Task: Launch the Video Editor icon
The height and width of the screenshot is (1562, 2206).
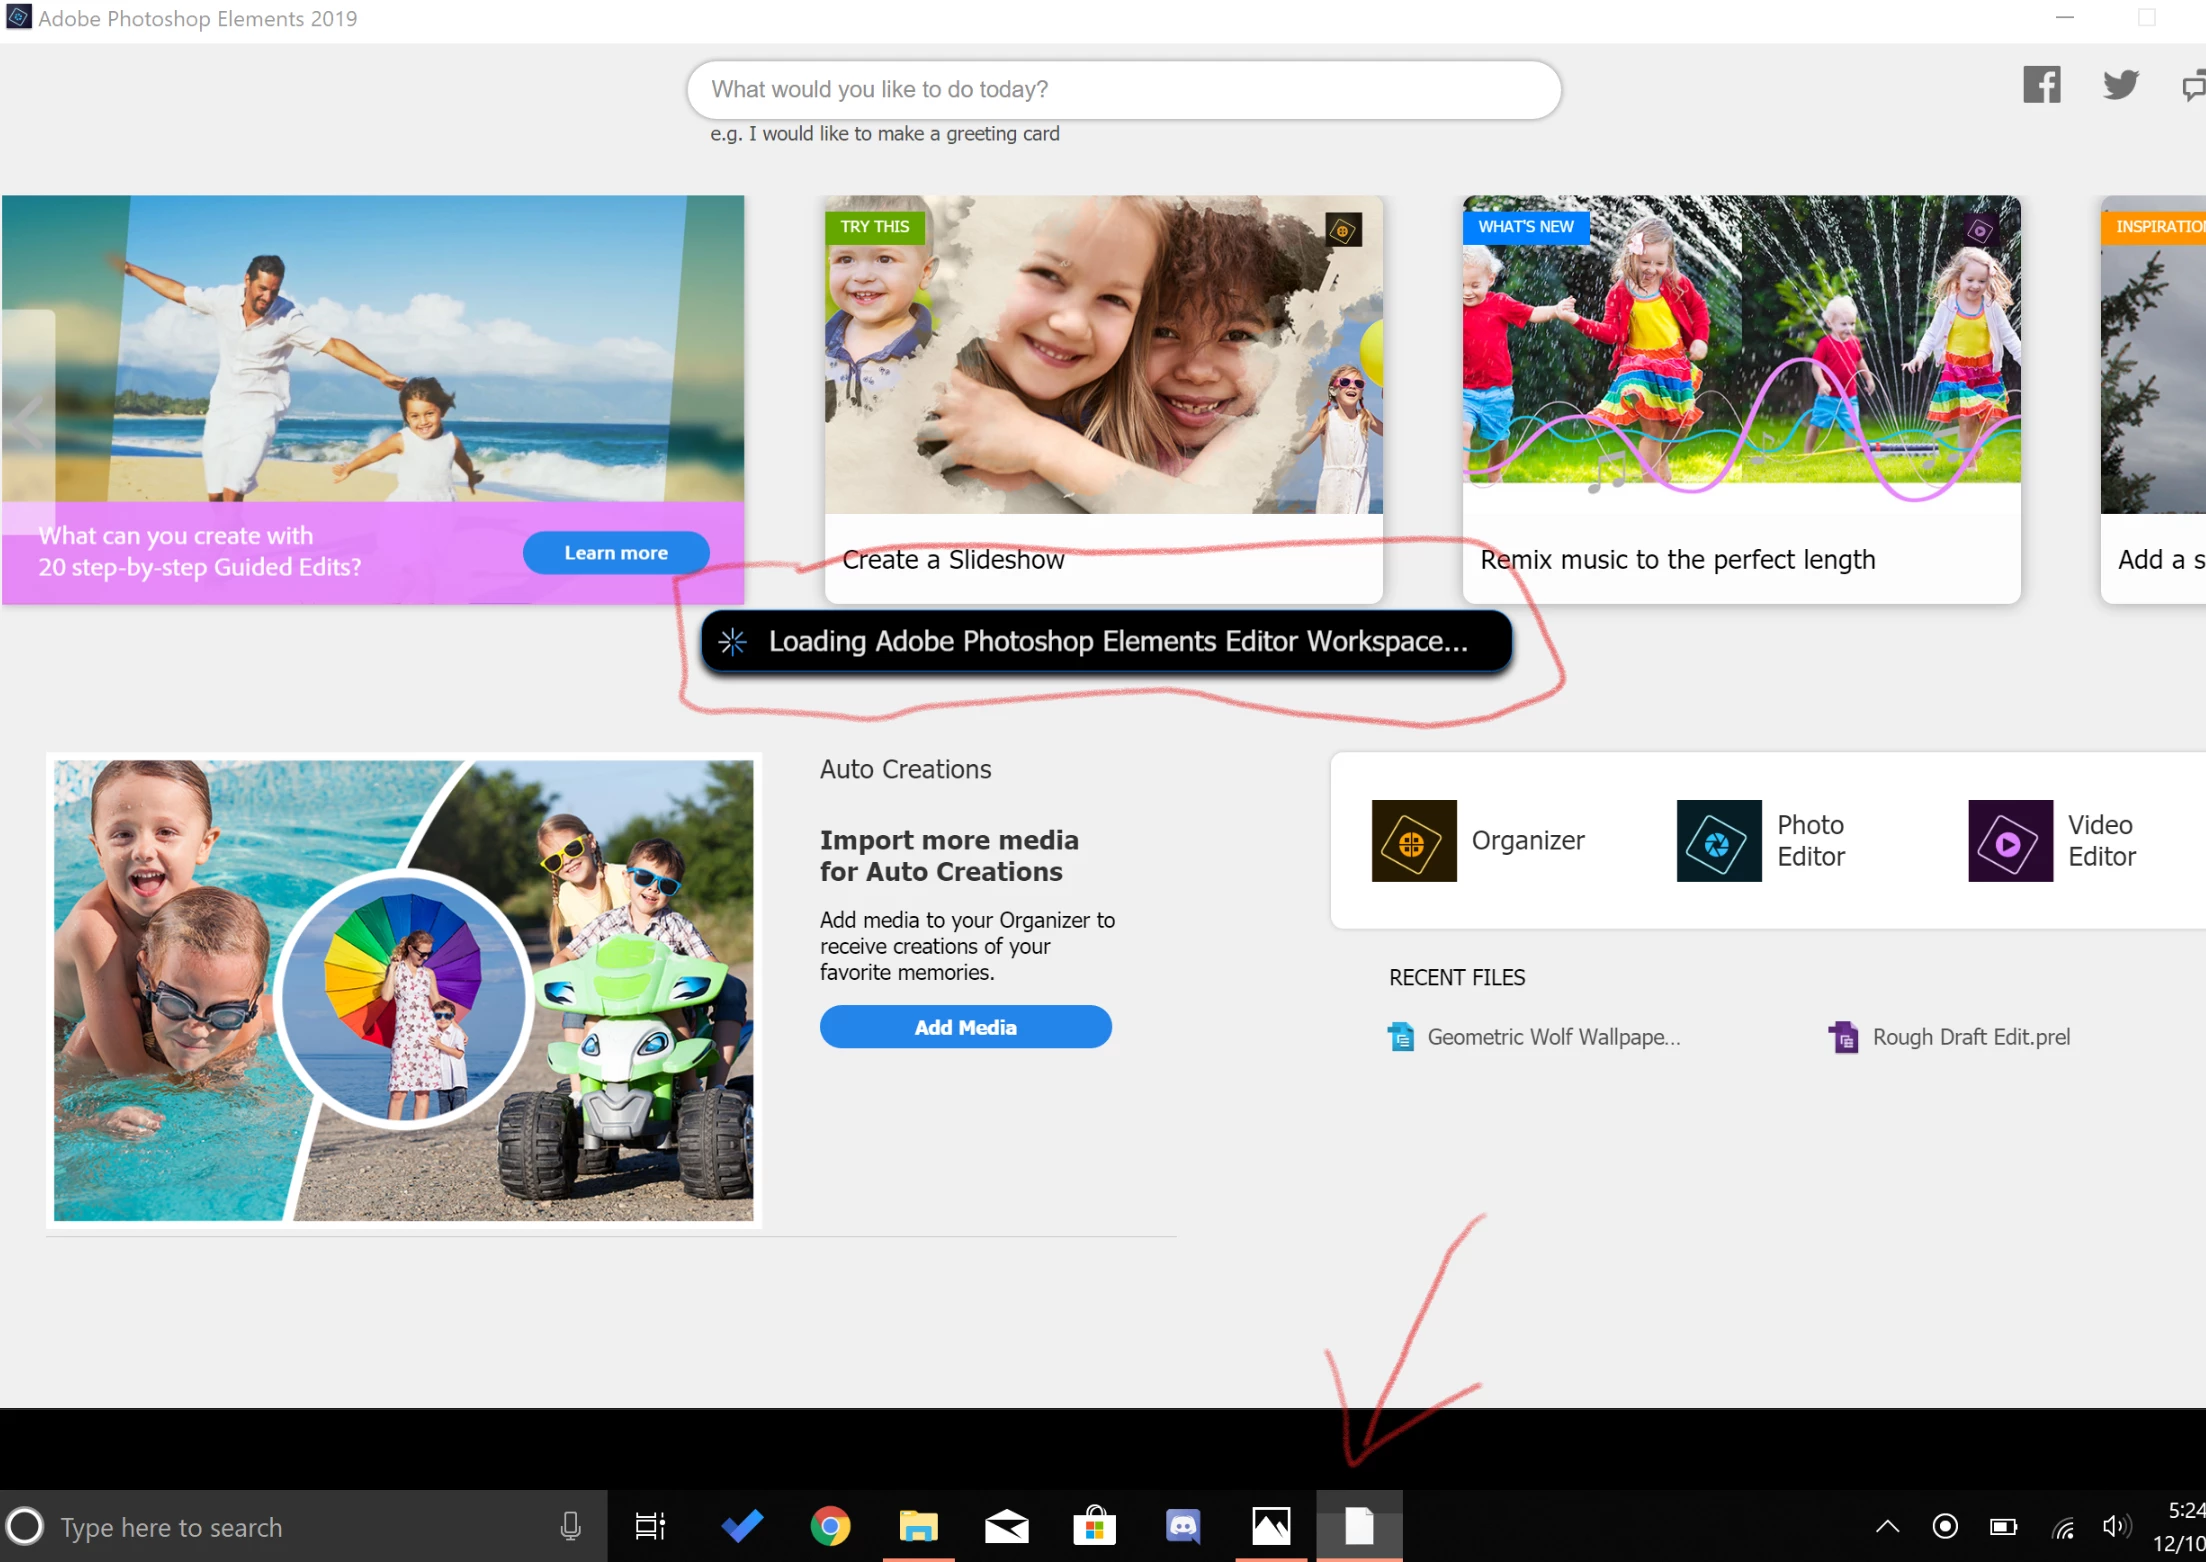Action: [x=2009, y=840]
